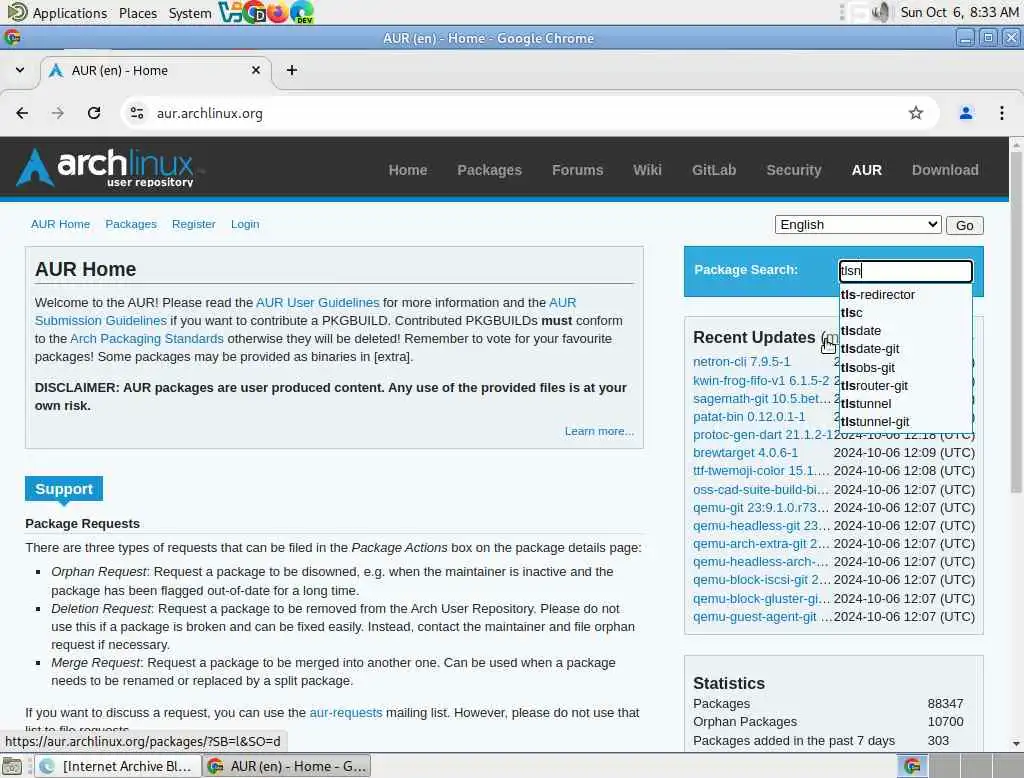Open netron-cli 7.9.5-1 package

[741, 362]
